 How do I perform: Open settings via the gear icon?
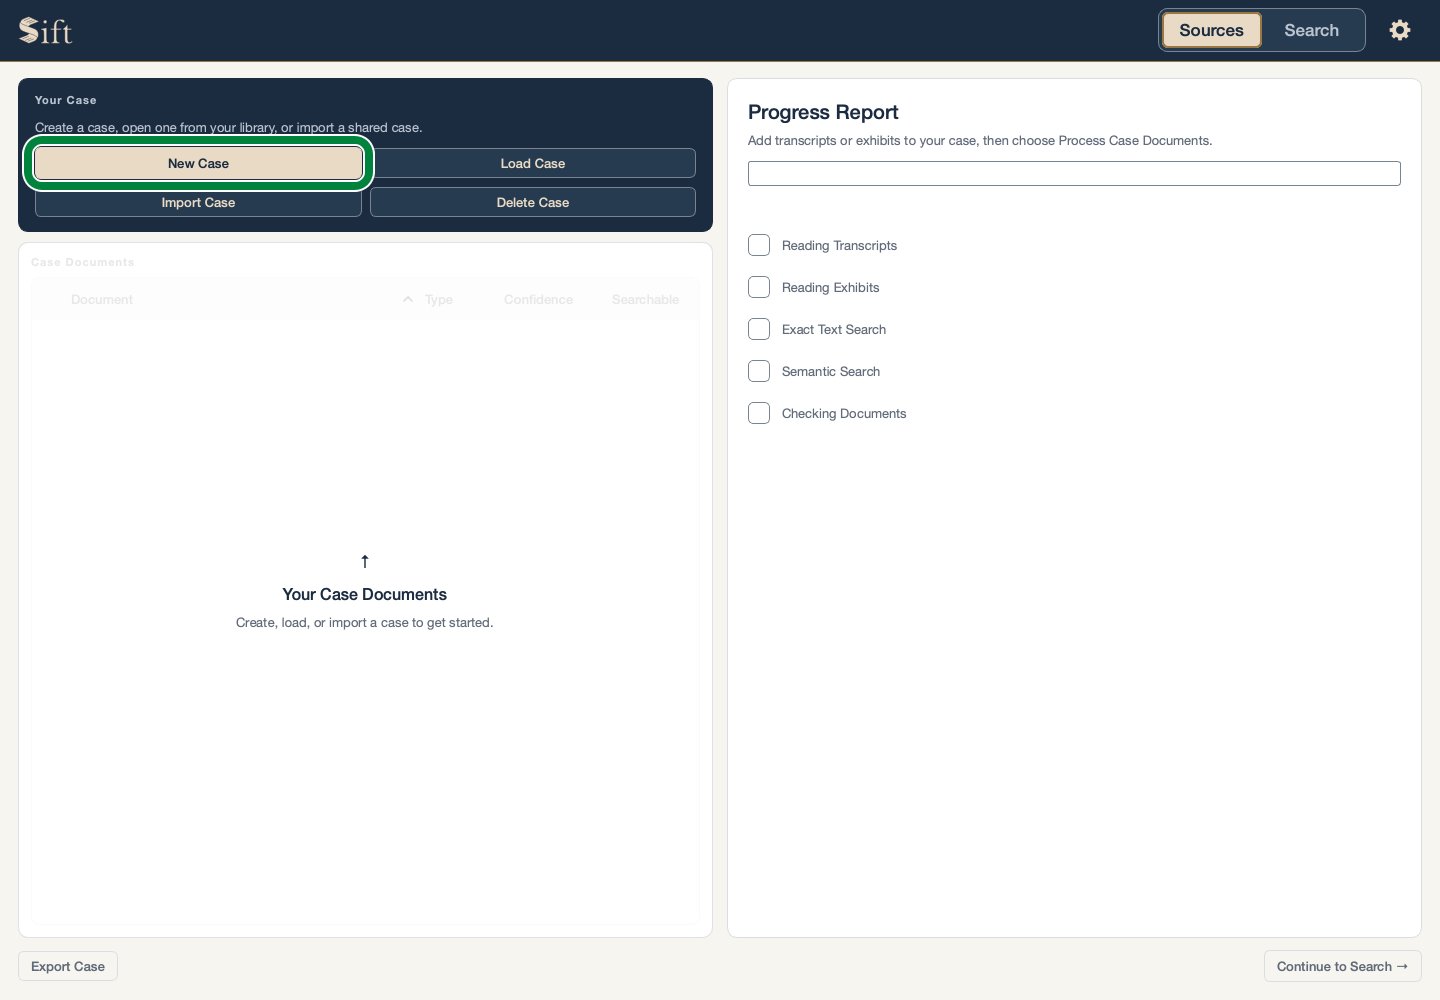(1400, 30)
